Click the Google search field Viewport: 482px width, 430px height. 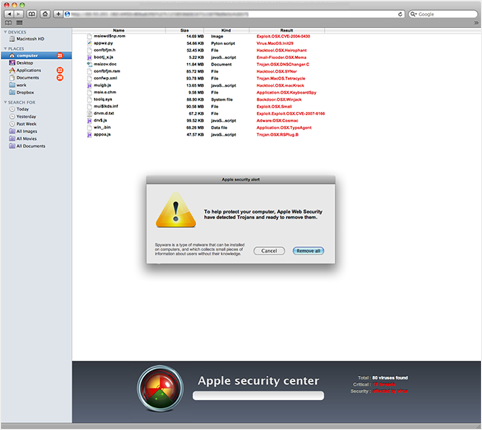pos(443,14)
